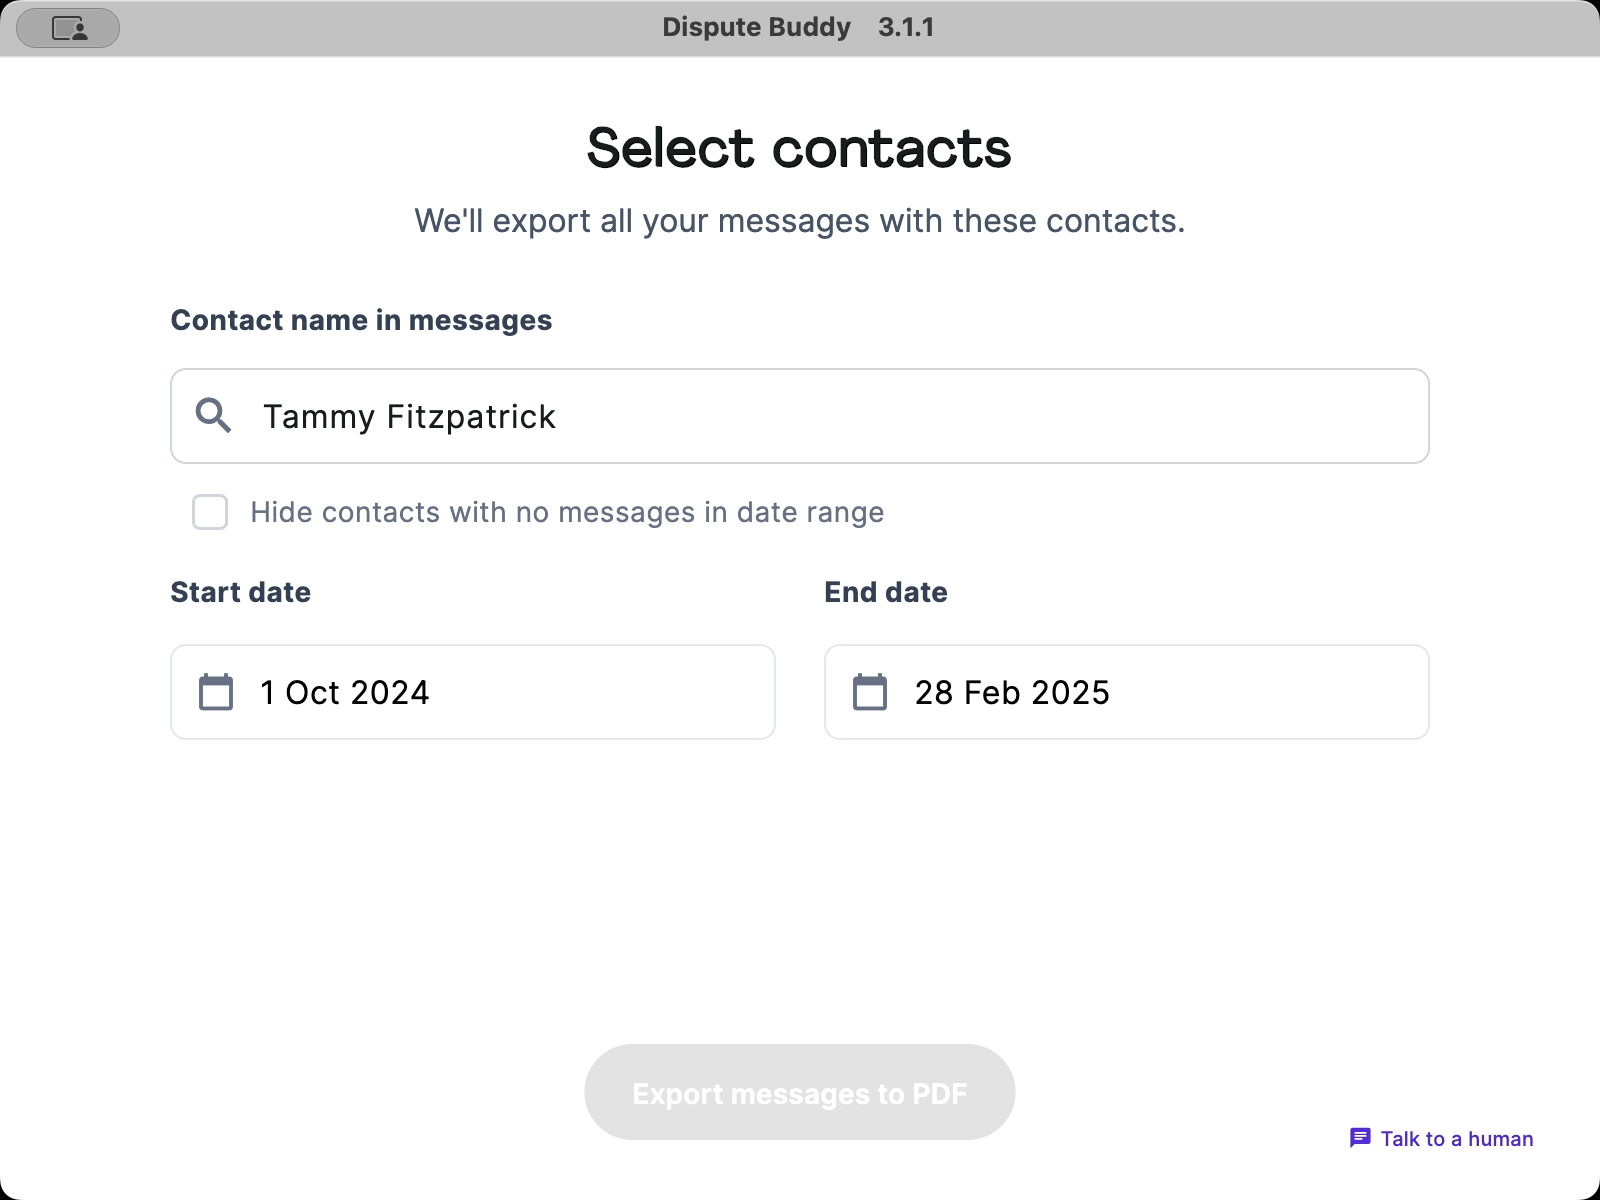Click the 1 Oct 2024 date text
Image resolution: width=1600 pixels, height=1200 pixels.
pyautogui.click(x=345, y=691)
